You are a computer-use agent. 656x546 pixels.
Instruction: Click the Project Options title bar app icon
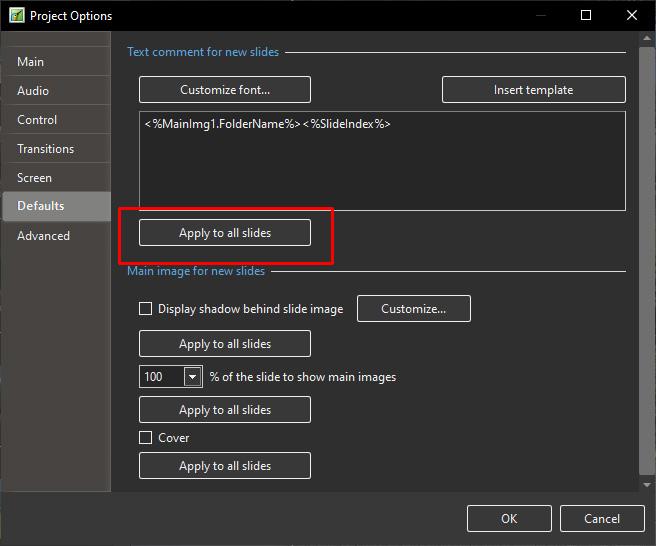[15, 16]
